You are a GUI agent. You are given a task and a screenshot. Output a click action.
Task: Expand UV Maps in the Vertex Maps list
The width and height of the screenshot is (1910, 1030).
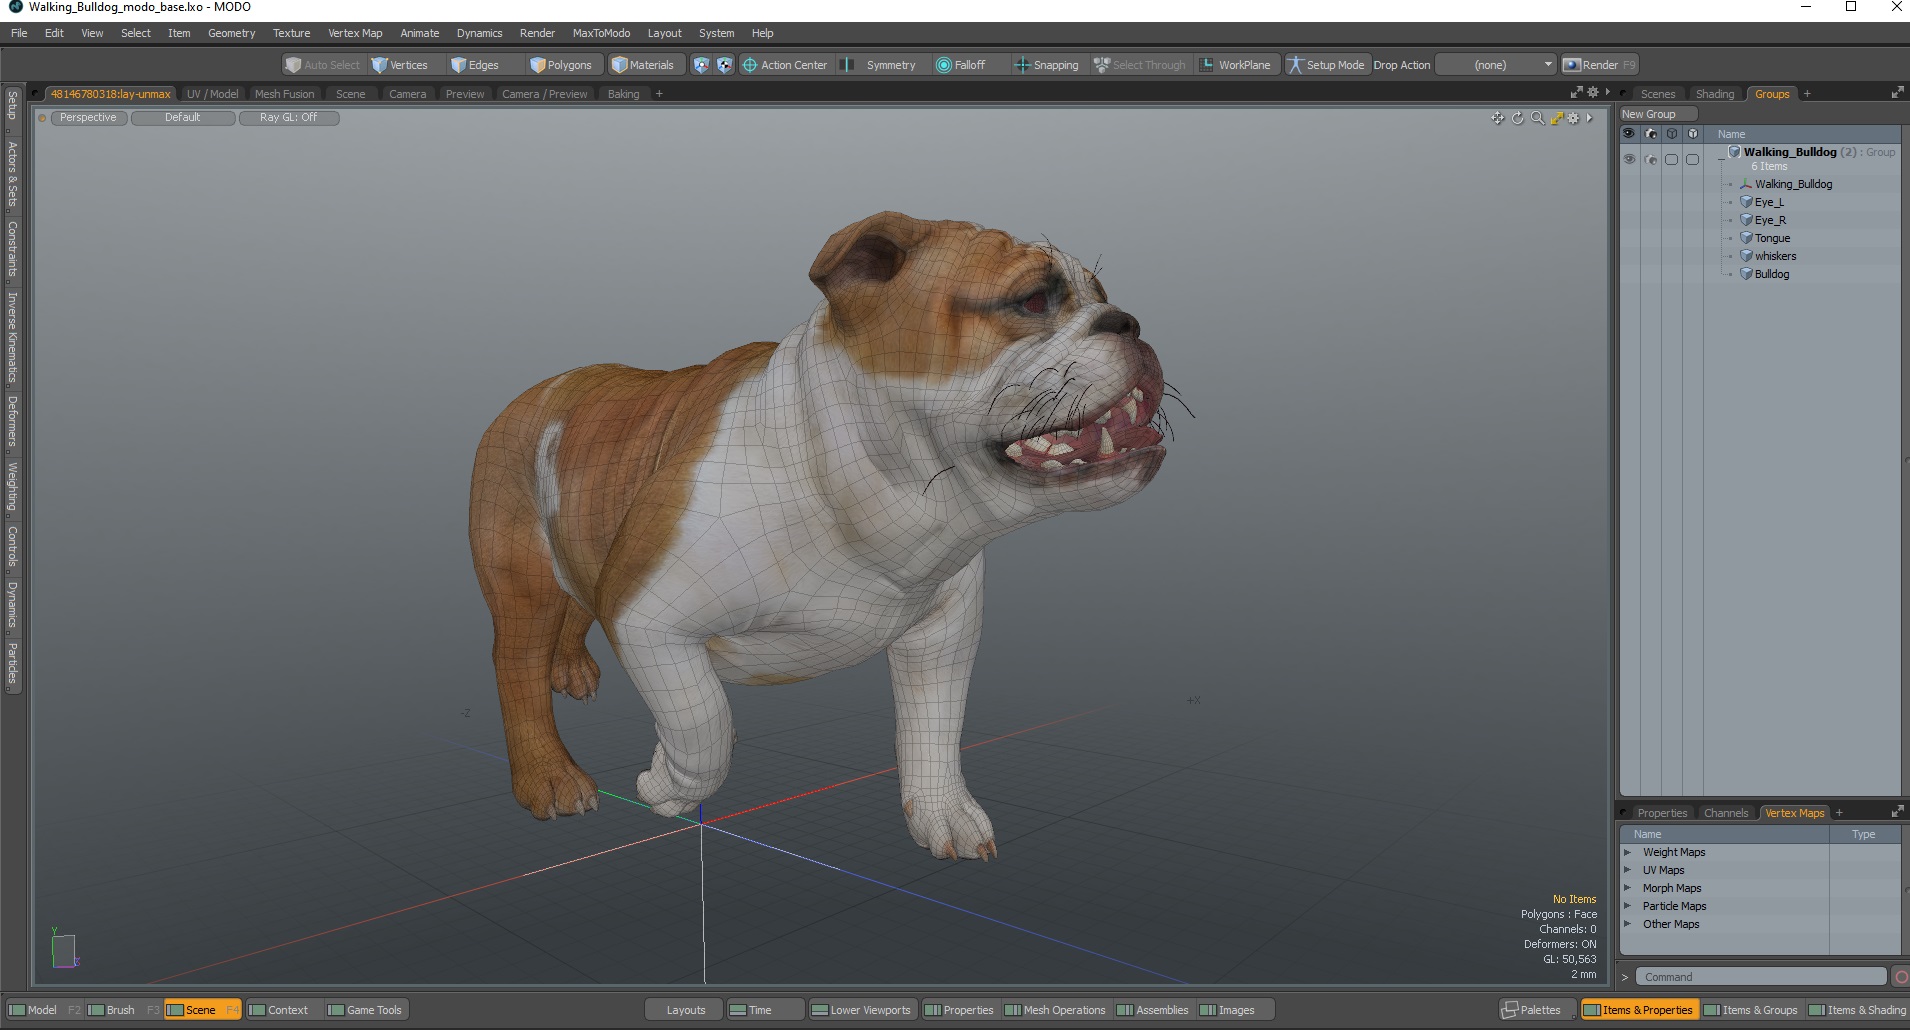tap(1627, 870)
